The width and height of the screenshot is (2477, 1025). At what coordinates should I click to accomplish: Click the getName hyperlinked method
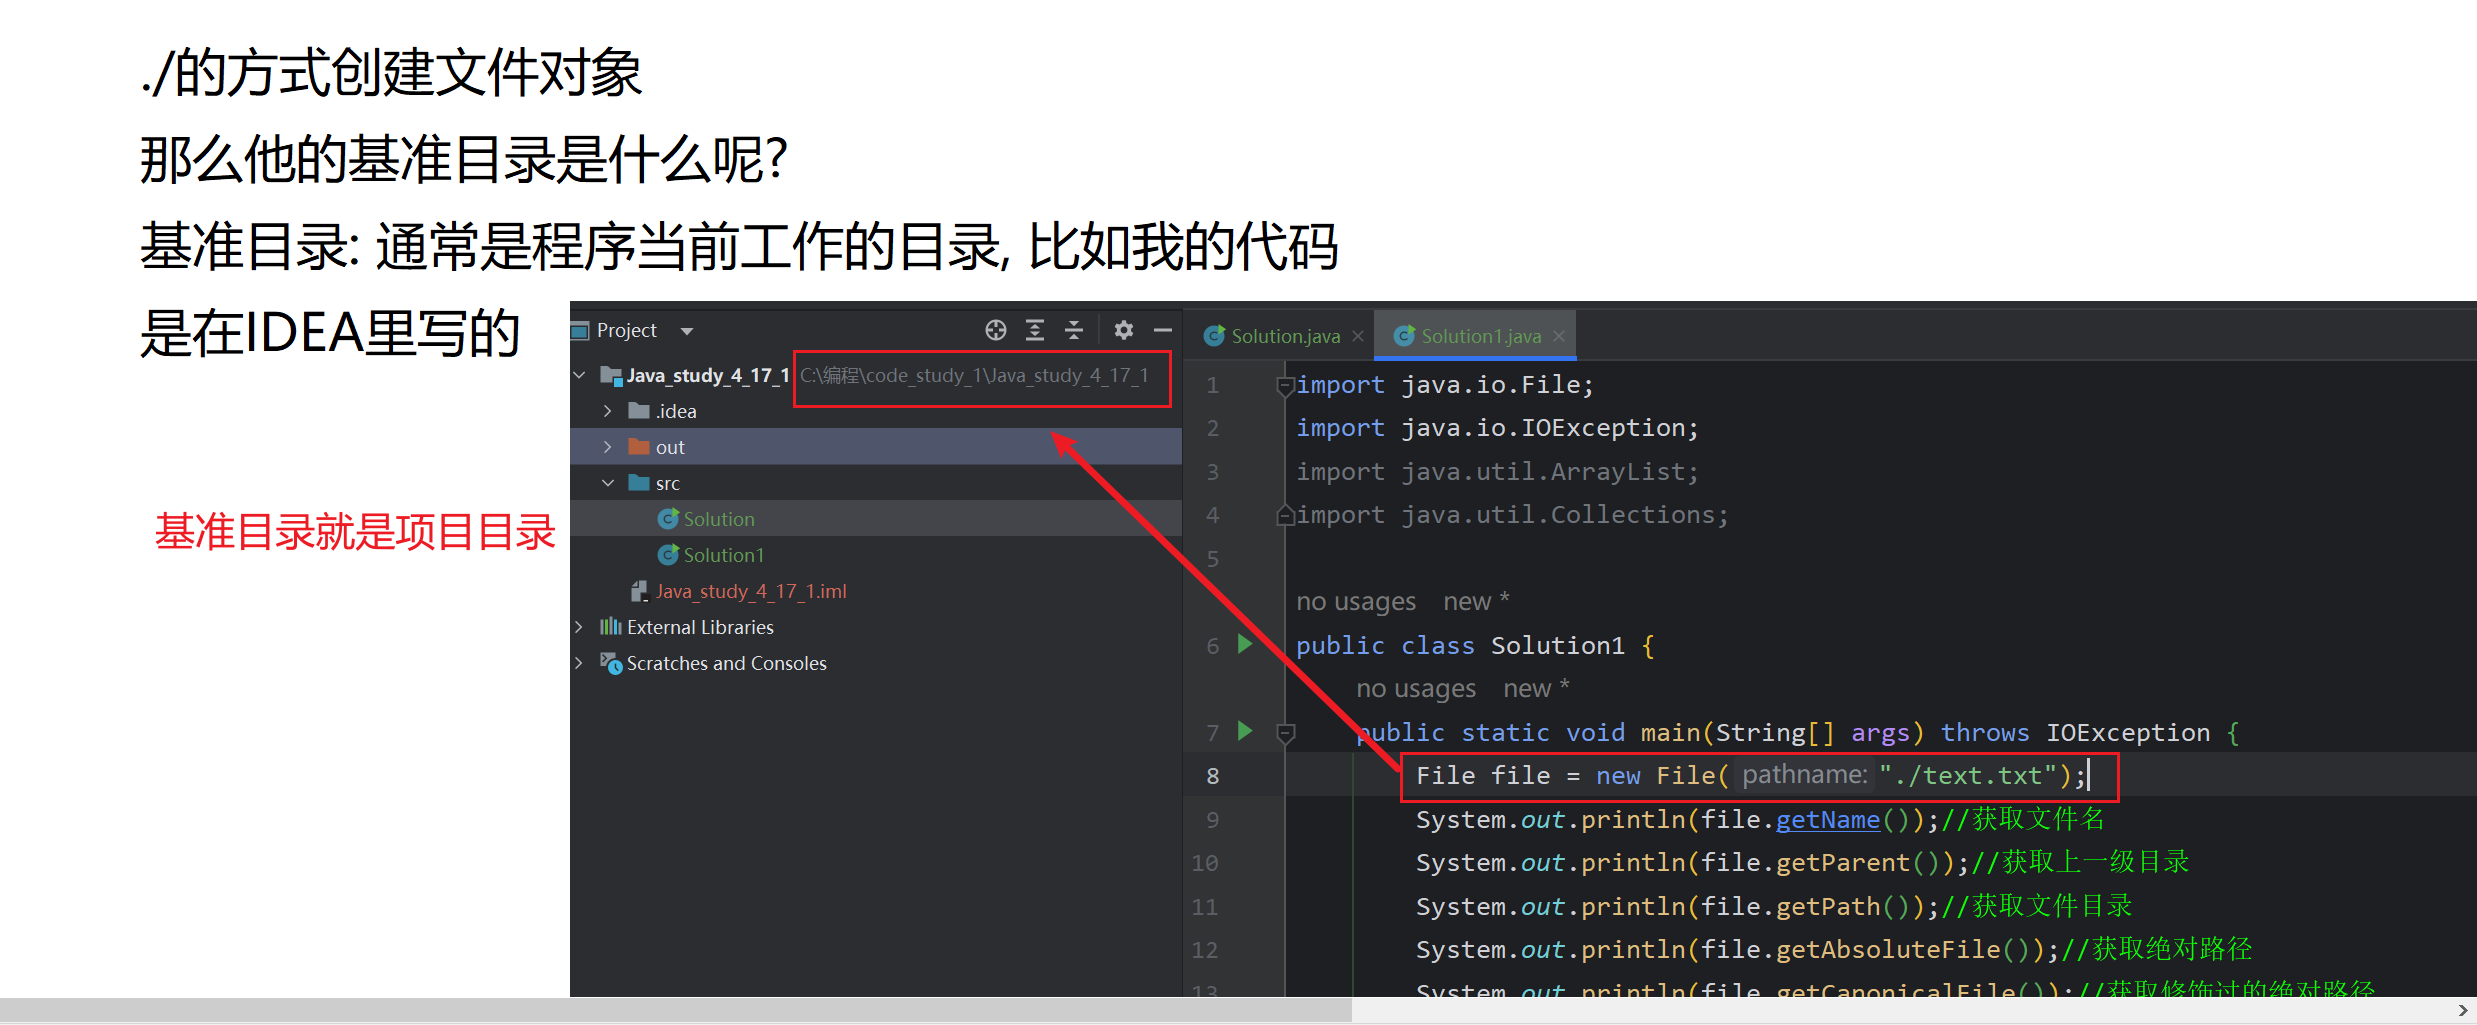pyautogui.click(x=1826, y=819)
